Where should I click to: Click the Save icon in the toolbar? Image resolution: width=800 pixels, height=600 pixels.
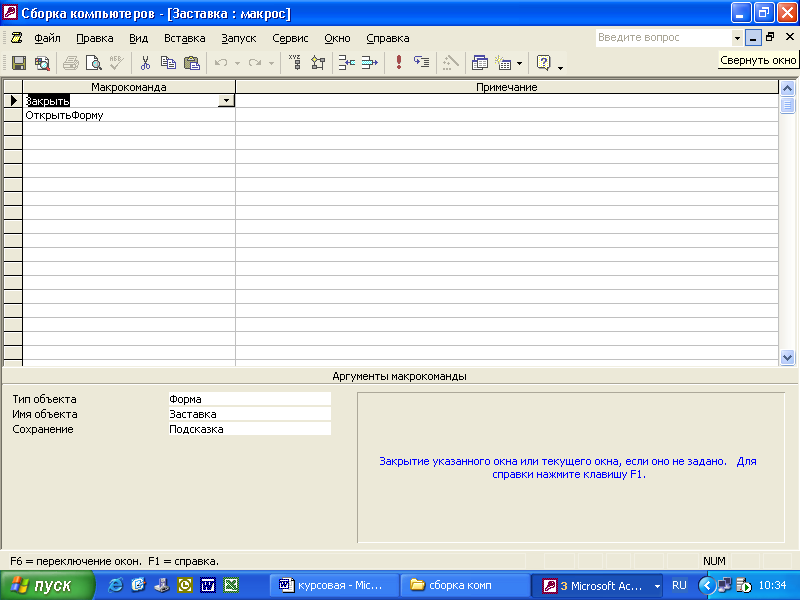18,63
